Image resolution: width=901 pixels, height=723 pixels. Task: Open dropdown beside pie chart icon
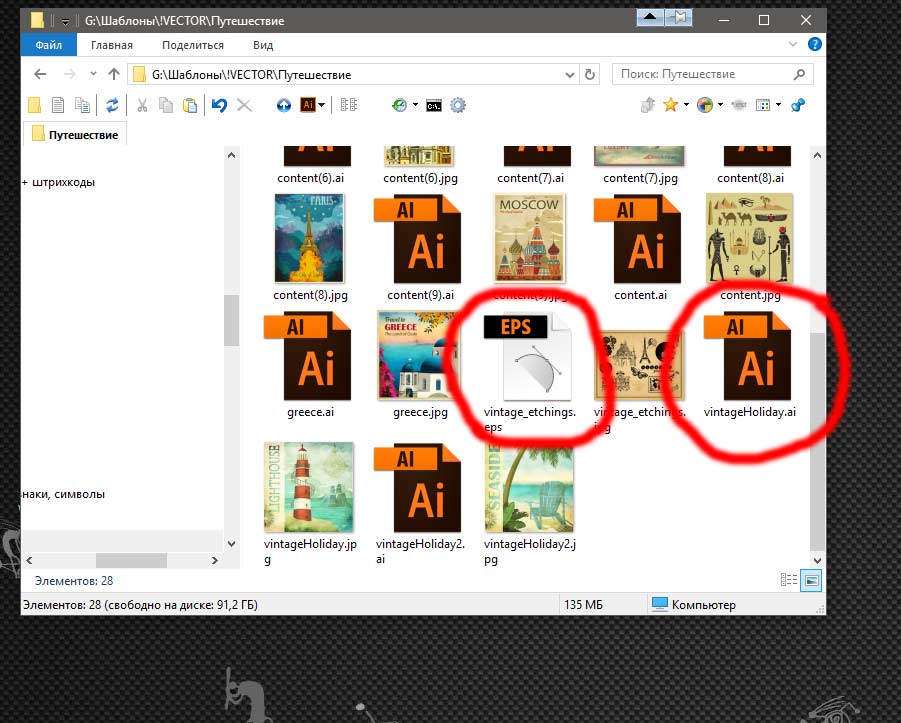click(x=720, y=105)
